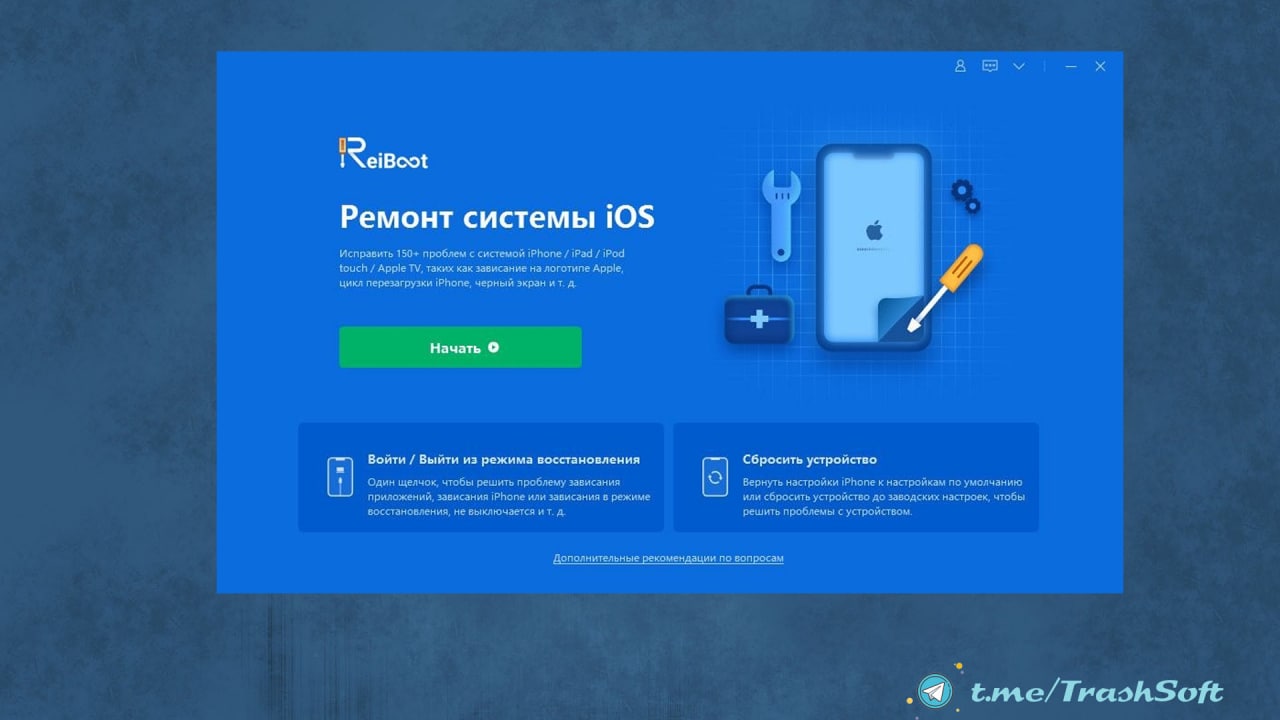Click the description text starting with Исправить 150+
Screen dimensions: 1280x720
(482, 268)
